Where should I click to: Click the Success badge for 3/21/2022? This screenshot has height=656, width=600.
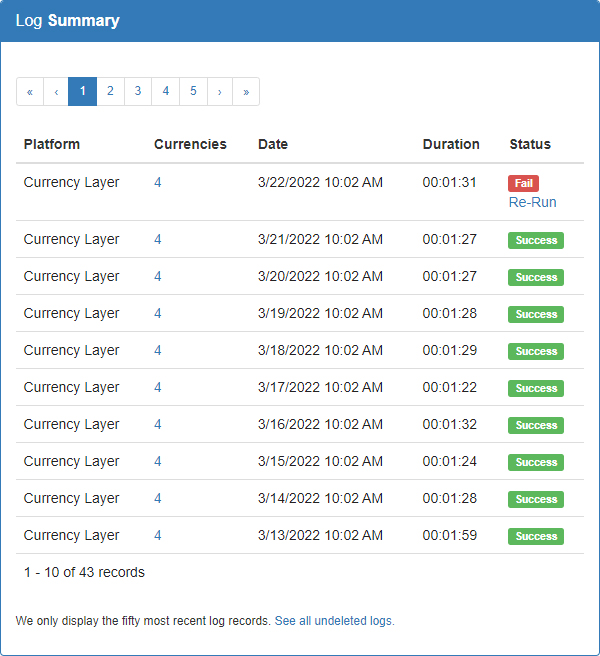coord(536,241)
